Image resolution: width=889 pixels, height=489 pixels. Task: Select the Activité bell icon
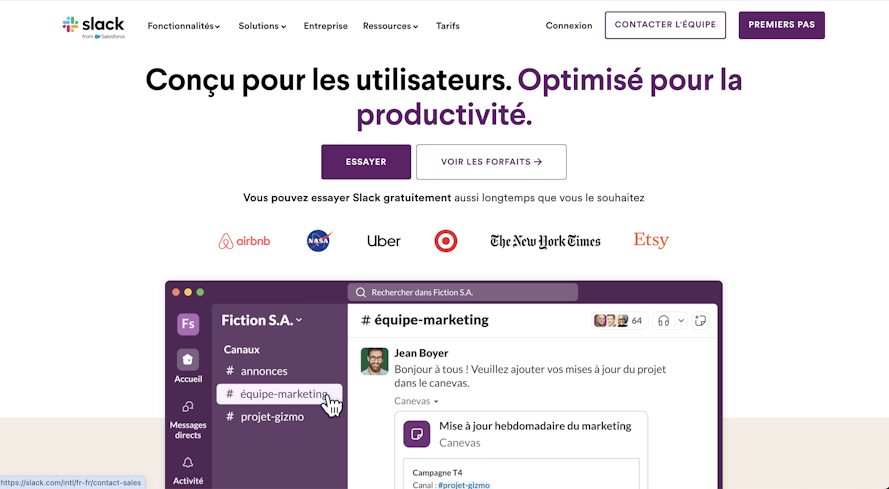click(188, 463)
